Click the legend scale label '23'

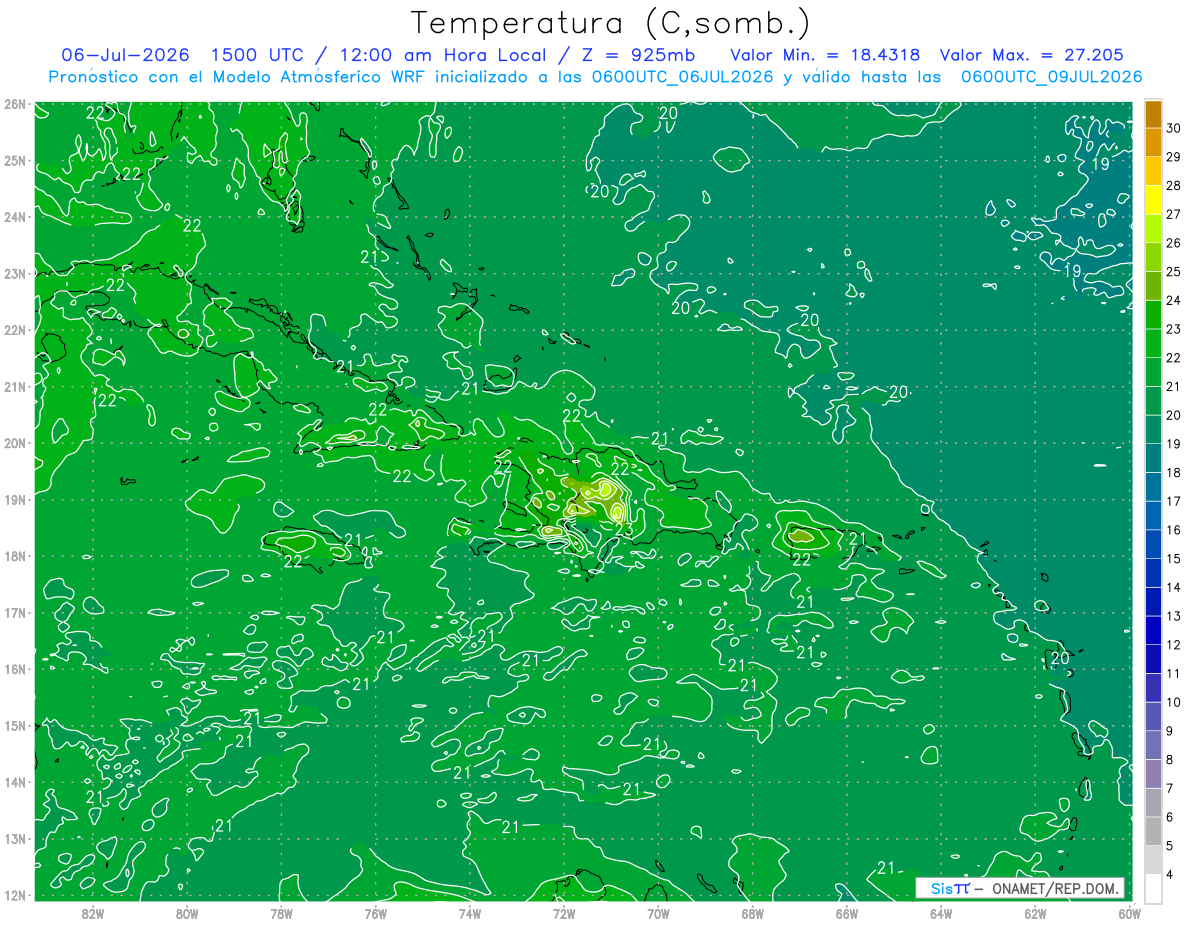pos(1173,329)
